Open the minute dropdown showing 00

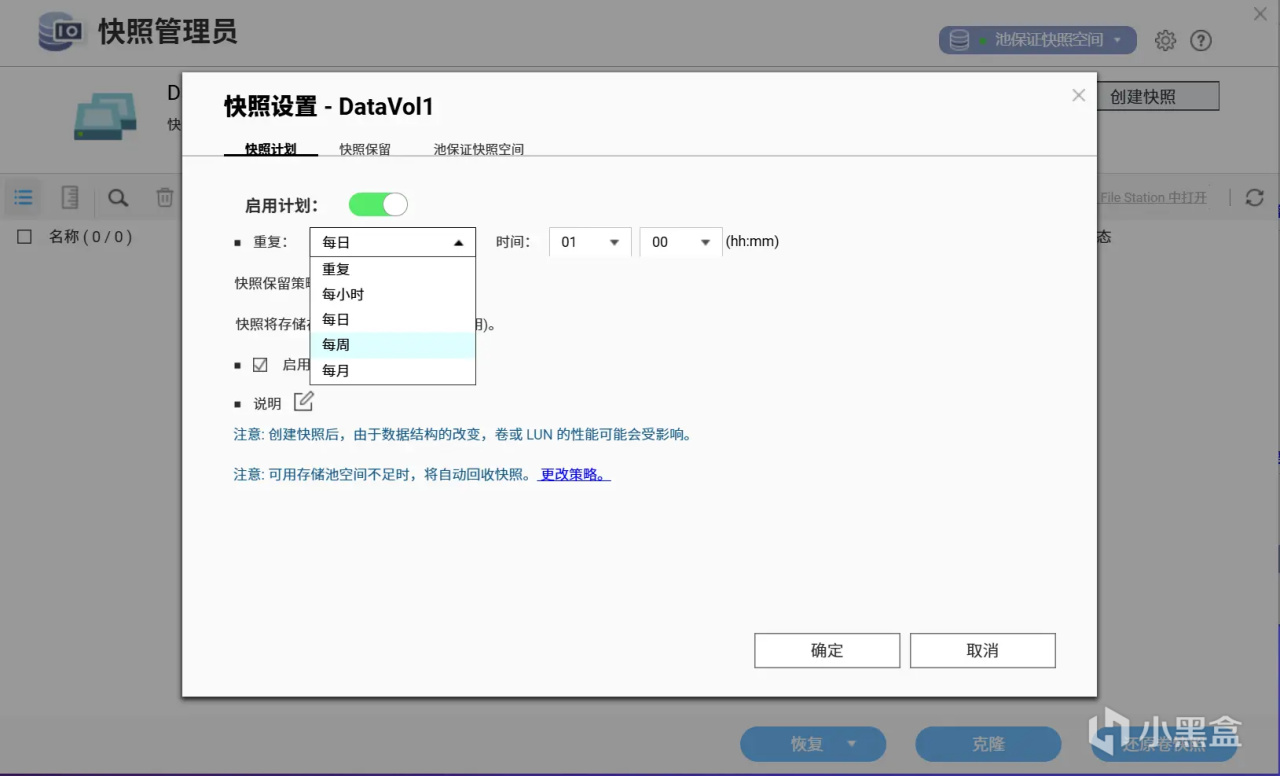pos(681,242)
